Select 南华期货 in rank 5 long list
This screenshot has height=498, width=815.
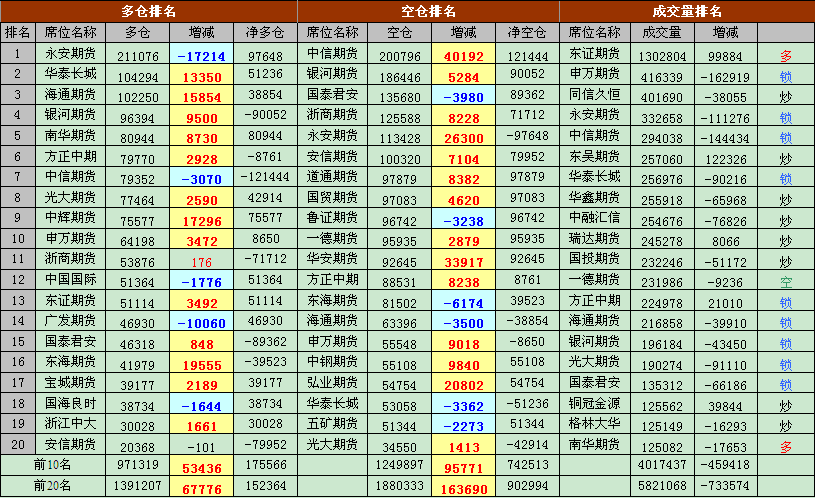click(x=70, y=136)
